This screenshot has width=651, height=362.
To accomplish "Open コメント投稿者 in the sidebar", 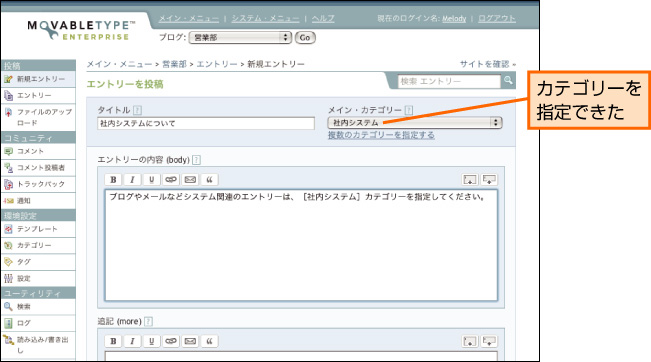I will (38, 168).
